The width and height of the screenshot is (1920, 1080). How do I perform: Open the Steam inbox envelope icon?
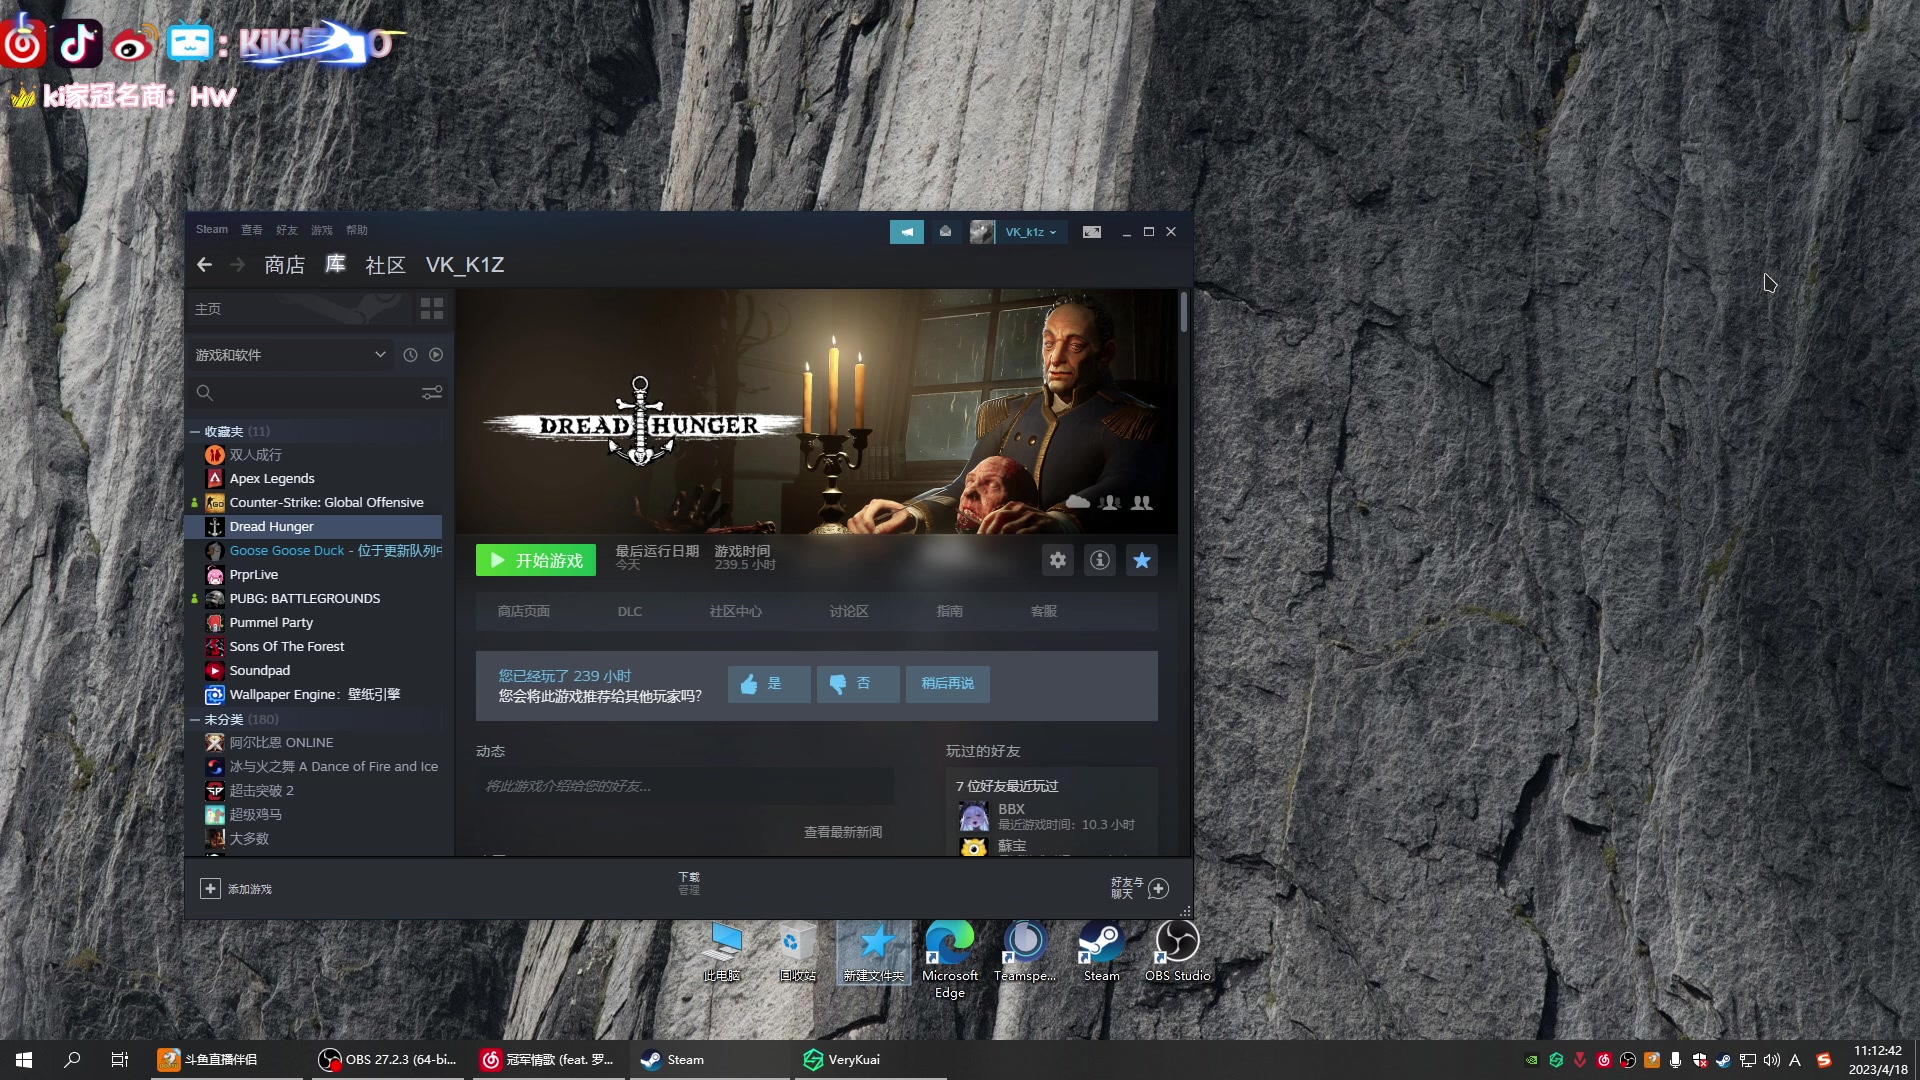pos(945,232)
